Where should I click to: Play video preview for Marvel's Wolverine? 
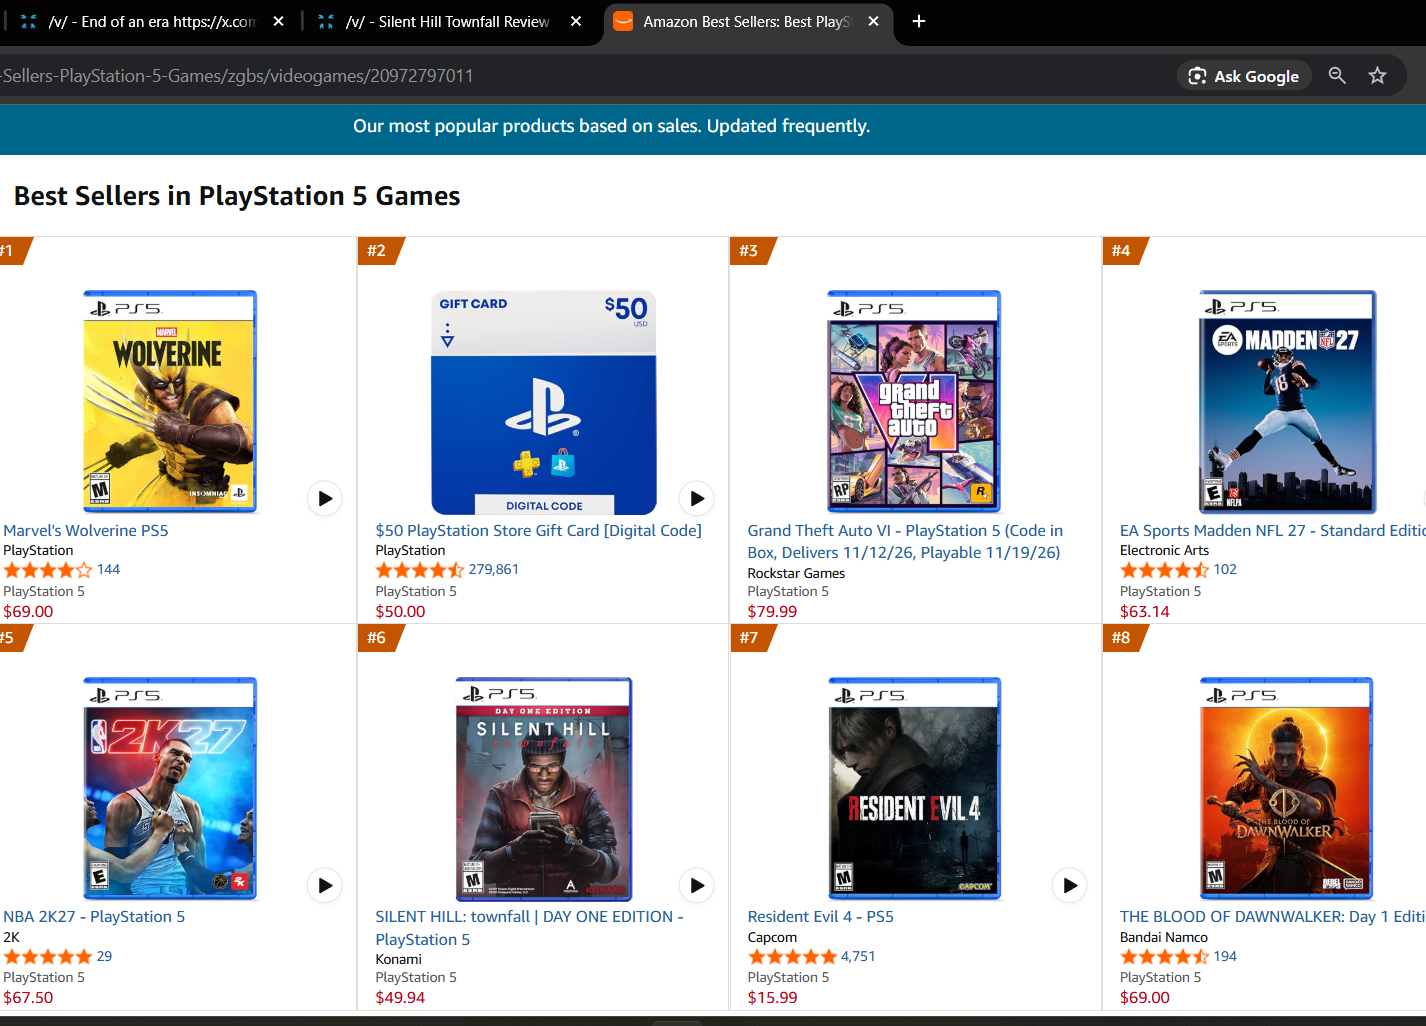pos(325,498)
